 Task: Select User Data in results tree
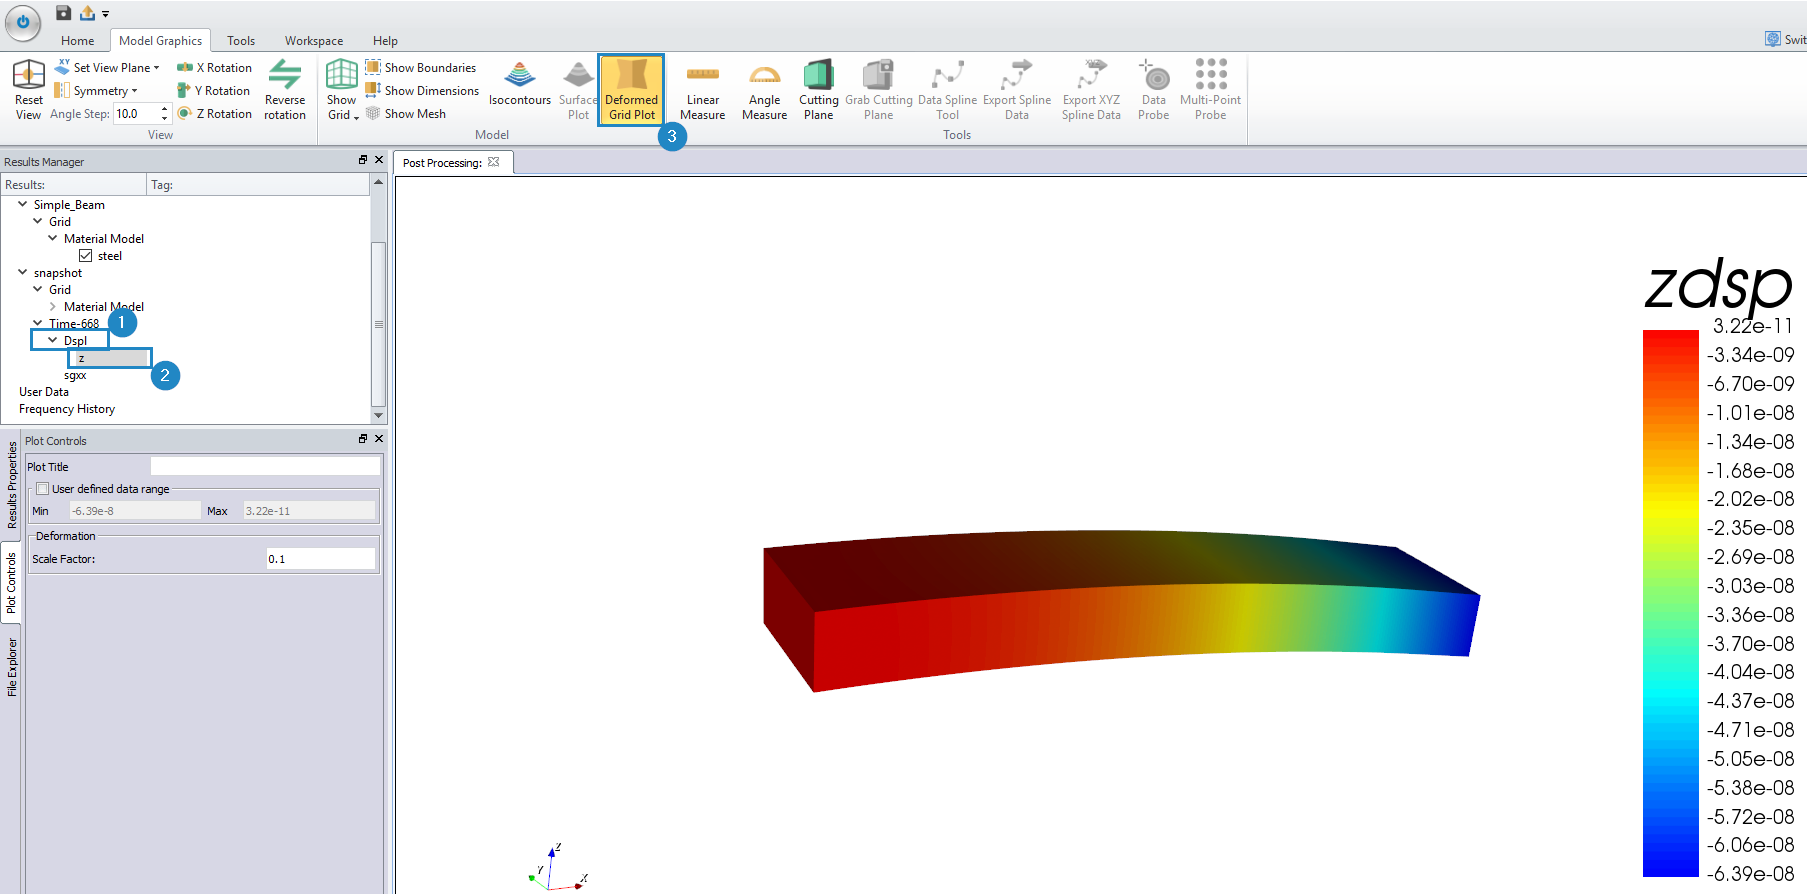coord(44,392)
